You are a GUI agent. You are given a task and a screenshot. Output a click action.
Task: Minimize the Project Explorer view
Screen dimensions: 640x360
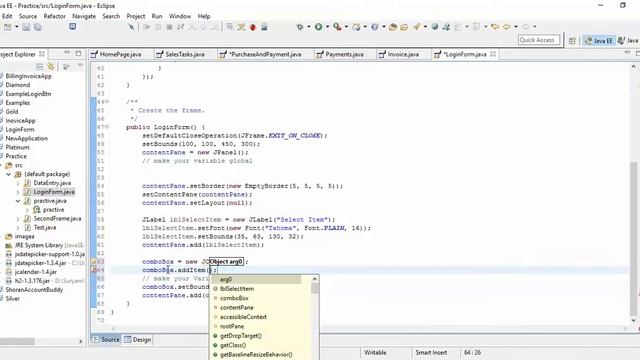click(x=67, y=53)
